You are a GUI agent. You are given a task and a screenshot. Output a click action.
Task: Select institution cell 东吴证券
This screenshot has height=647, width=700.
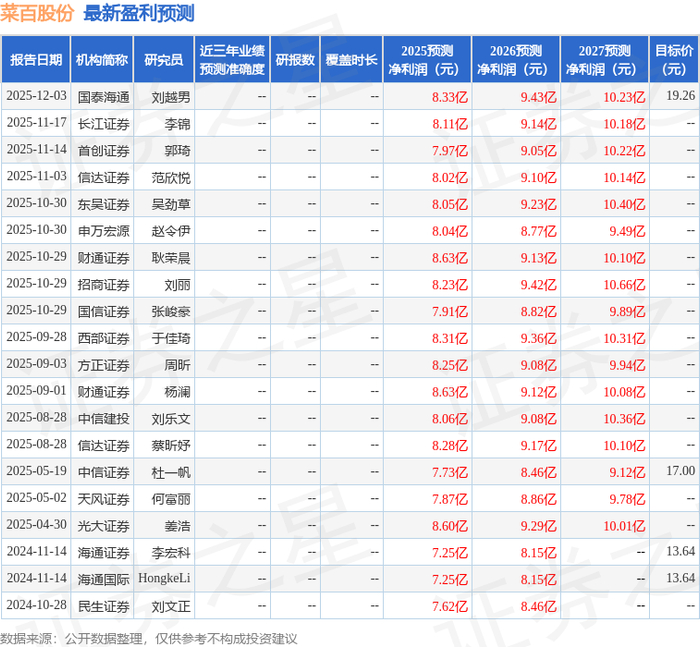(104, 204)
